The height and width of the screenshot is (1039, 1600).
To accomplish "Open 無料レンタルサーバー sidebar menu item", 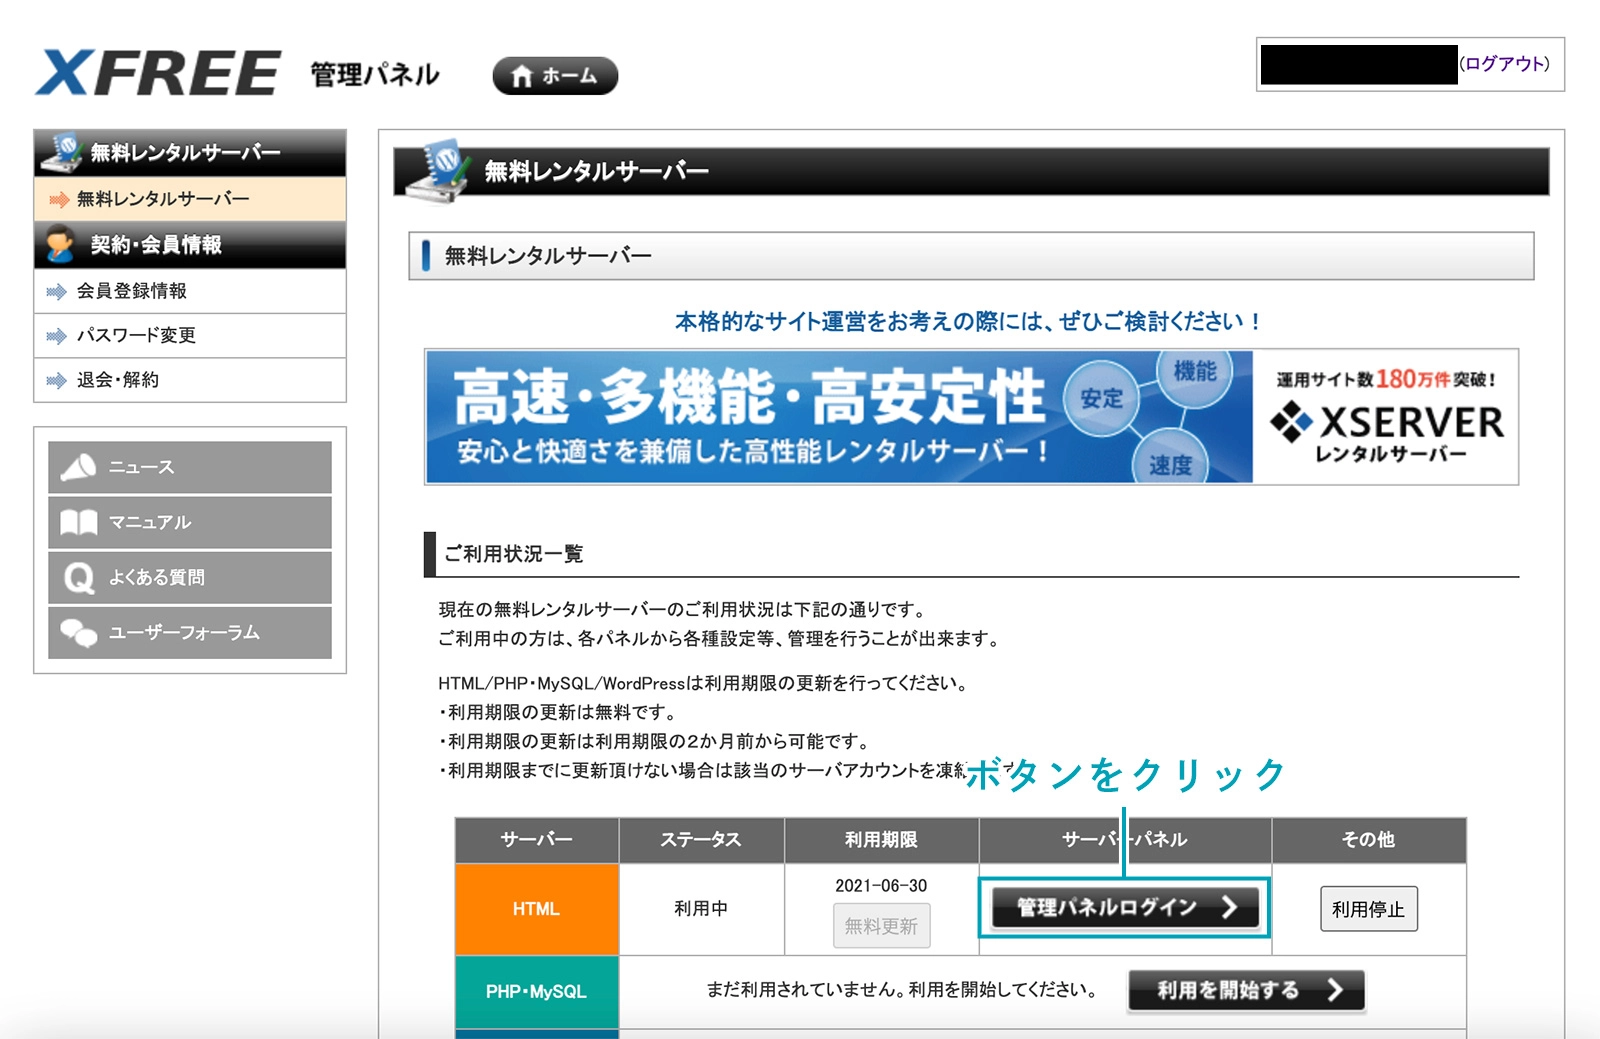I will point(190,199).
